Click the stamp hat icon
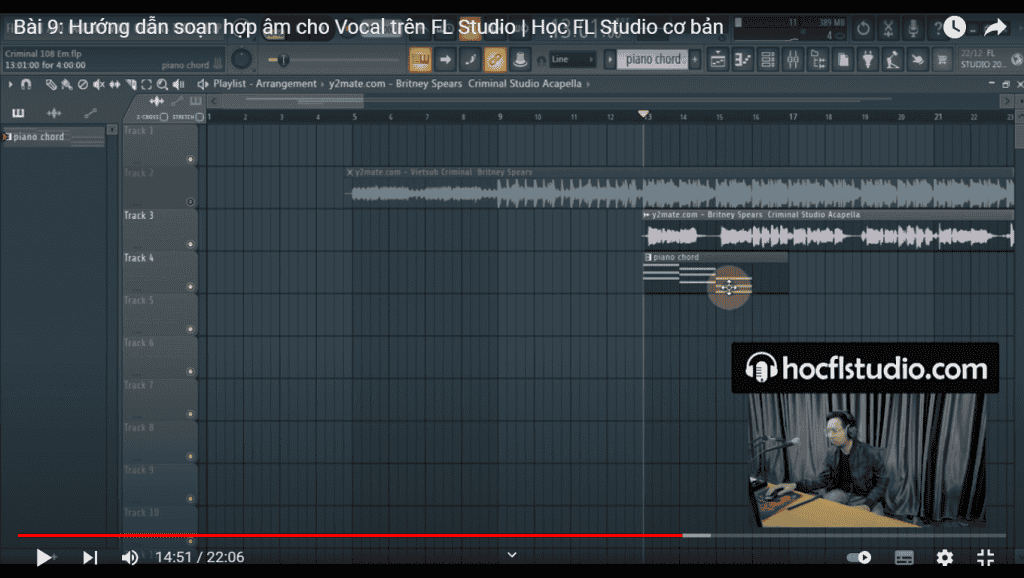Image resolution: width=1024 pixels, height=578 pixels. click(x=520, y=60)
